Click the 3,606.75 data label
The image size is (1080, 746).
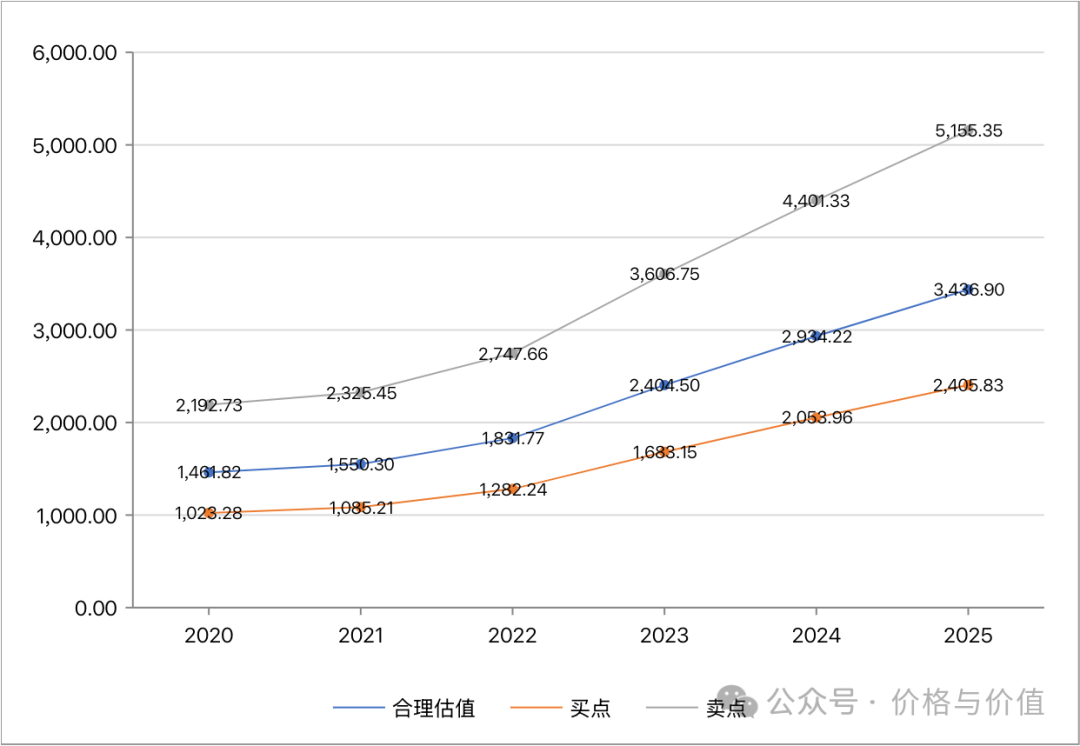click(664, 273)
